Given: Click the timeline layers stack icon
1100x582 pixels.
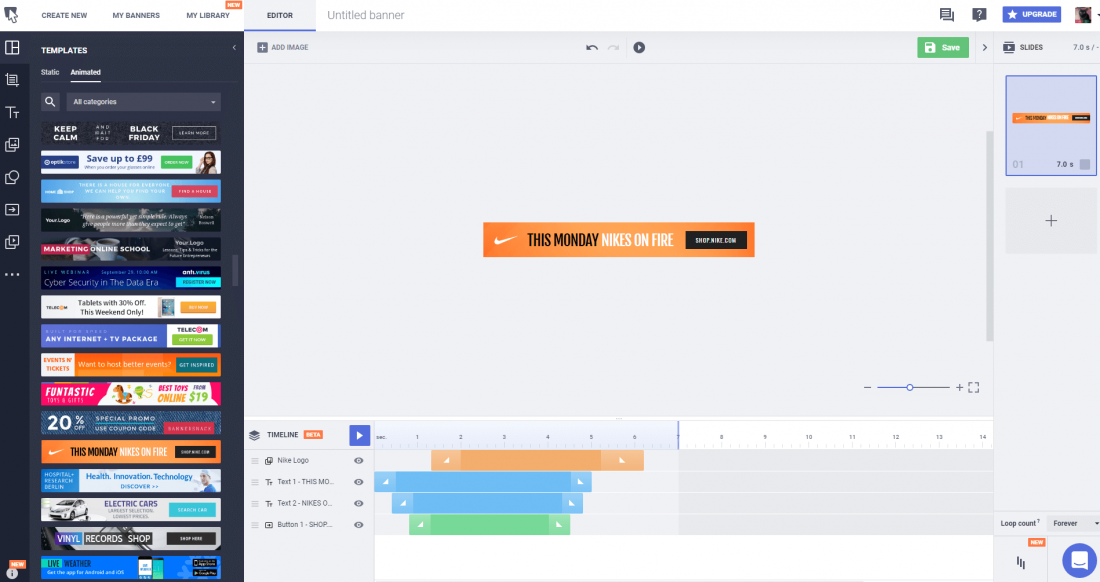Looking at the screenshot, I should (255, 435).
